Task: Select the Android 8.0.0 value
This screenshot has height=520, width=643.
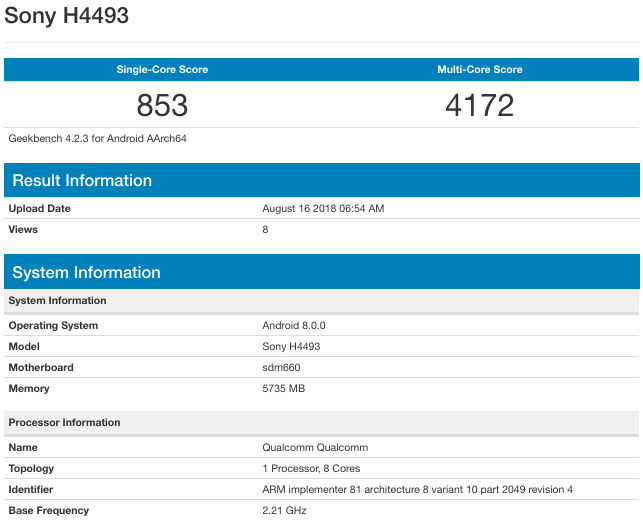Action: tap(294, 326)
